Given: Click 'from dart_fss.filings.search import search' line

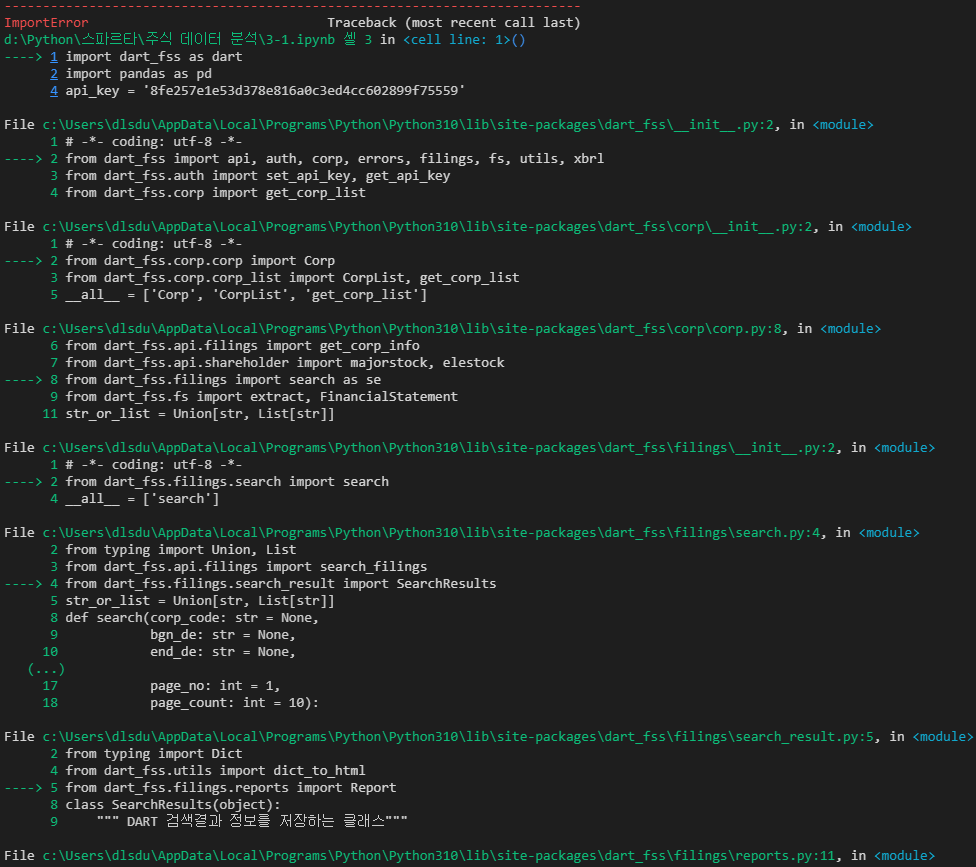Looking at the screenshot, I should coord(227,482).
